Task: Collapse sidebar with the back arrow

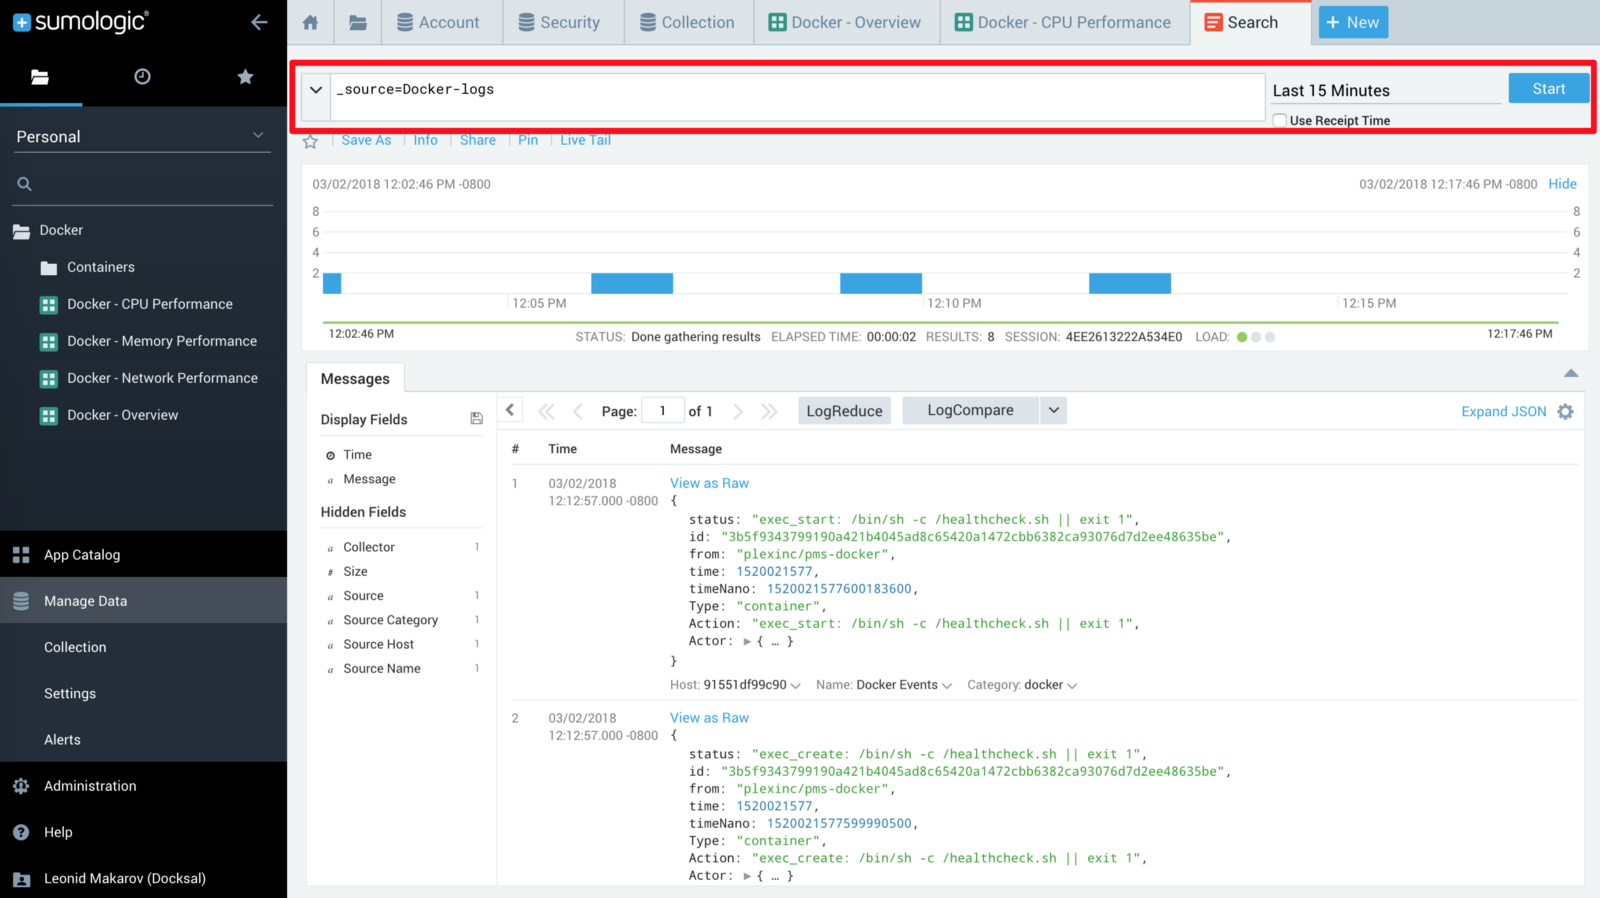Action: click(x=259, y=22)
